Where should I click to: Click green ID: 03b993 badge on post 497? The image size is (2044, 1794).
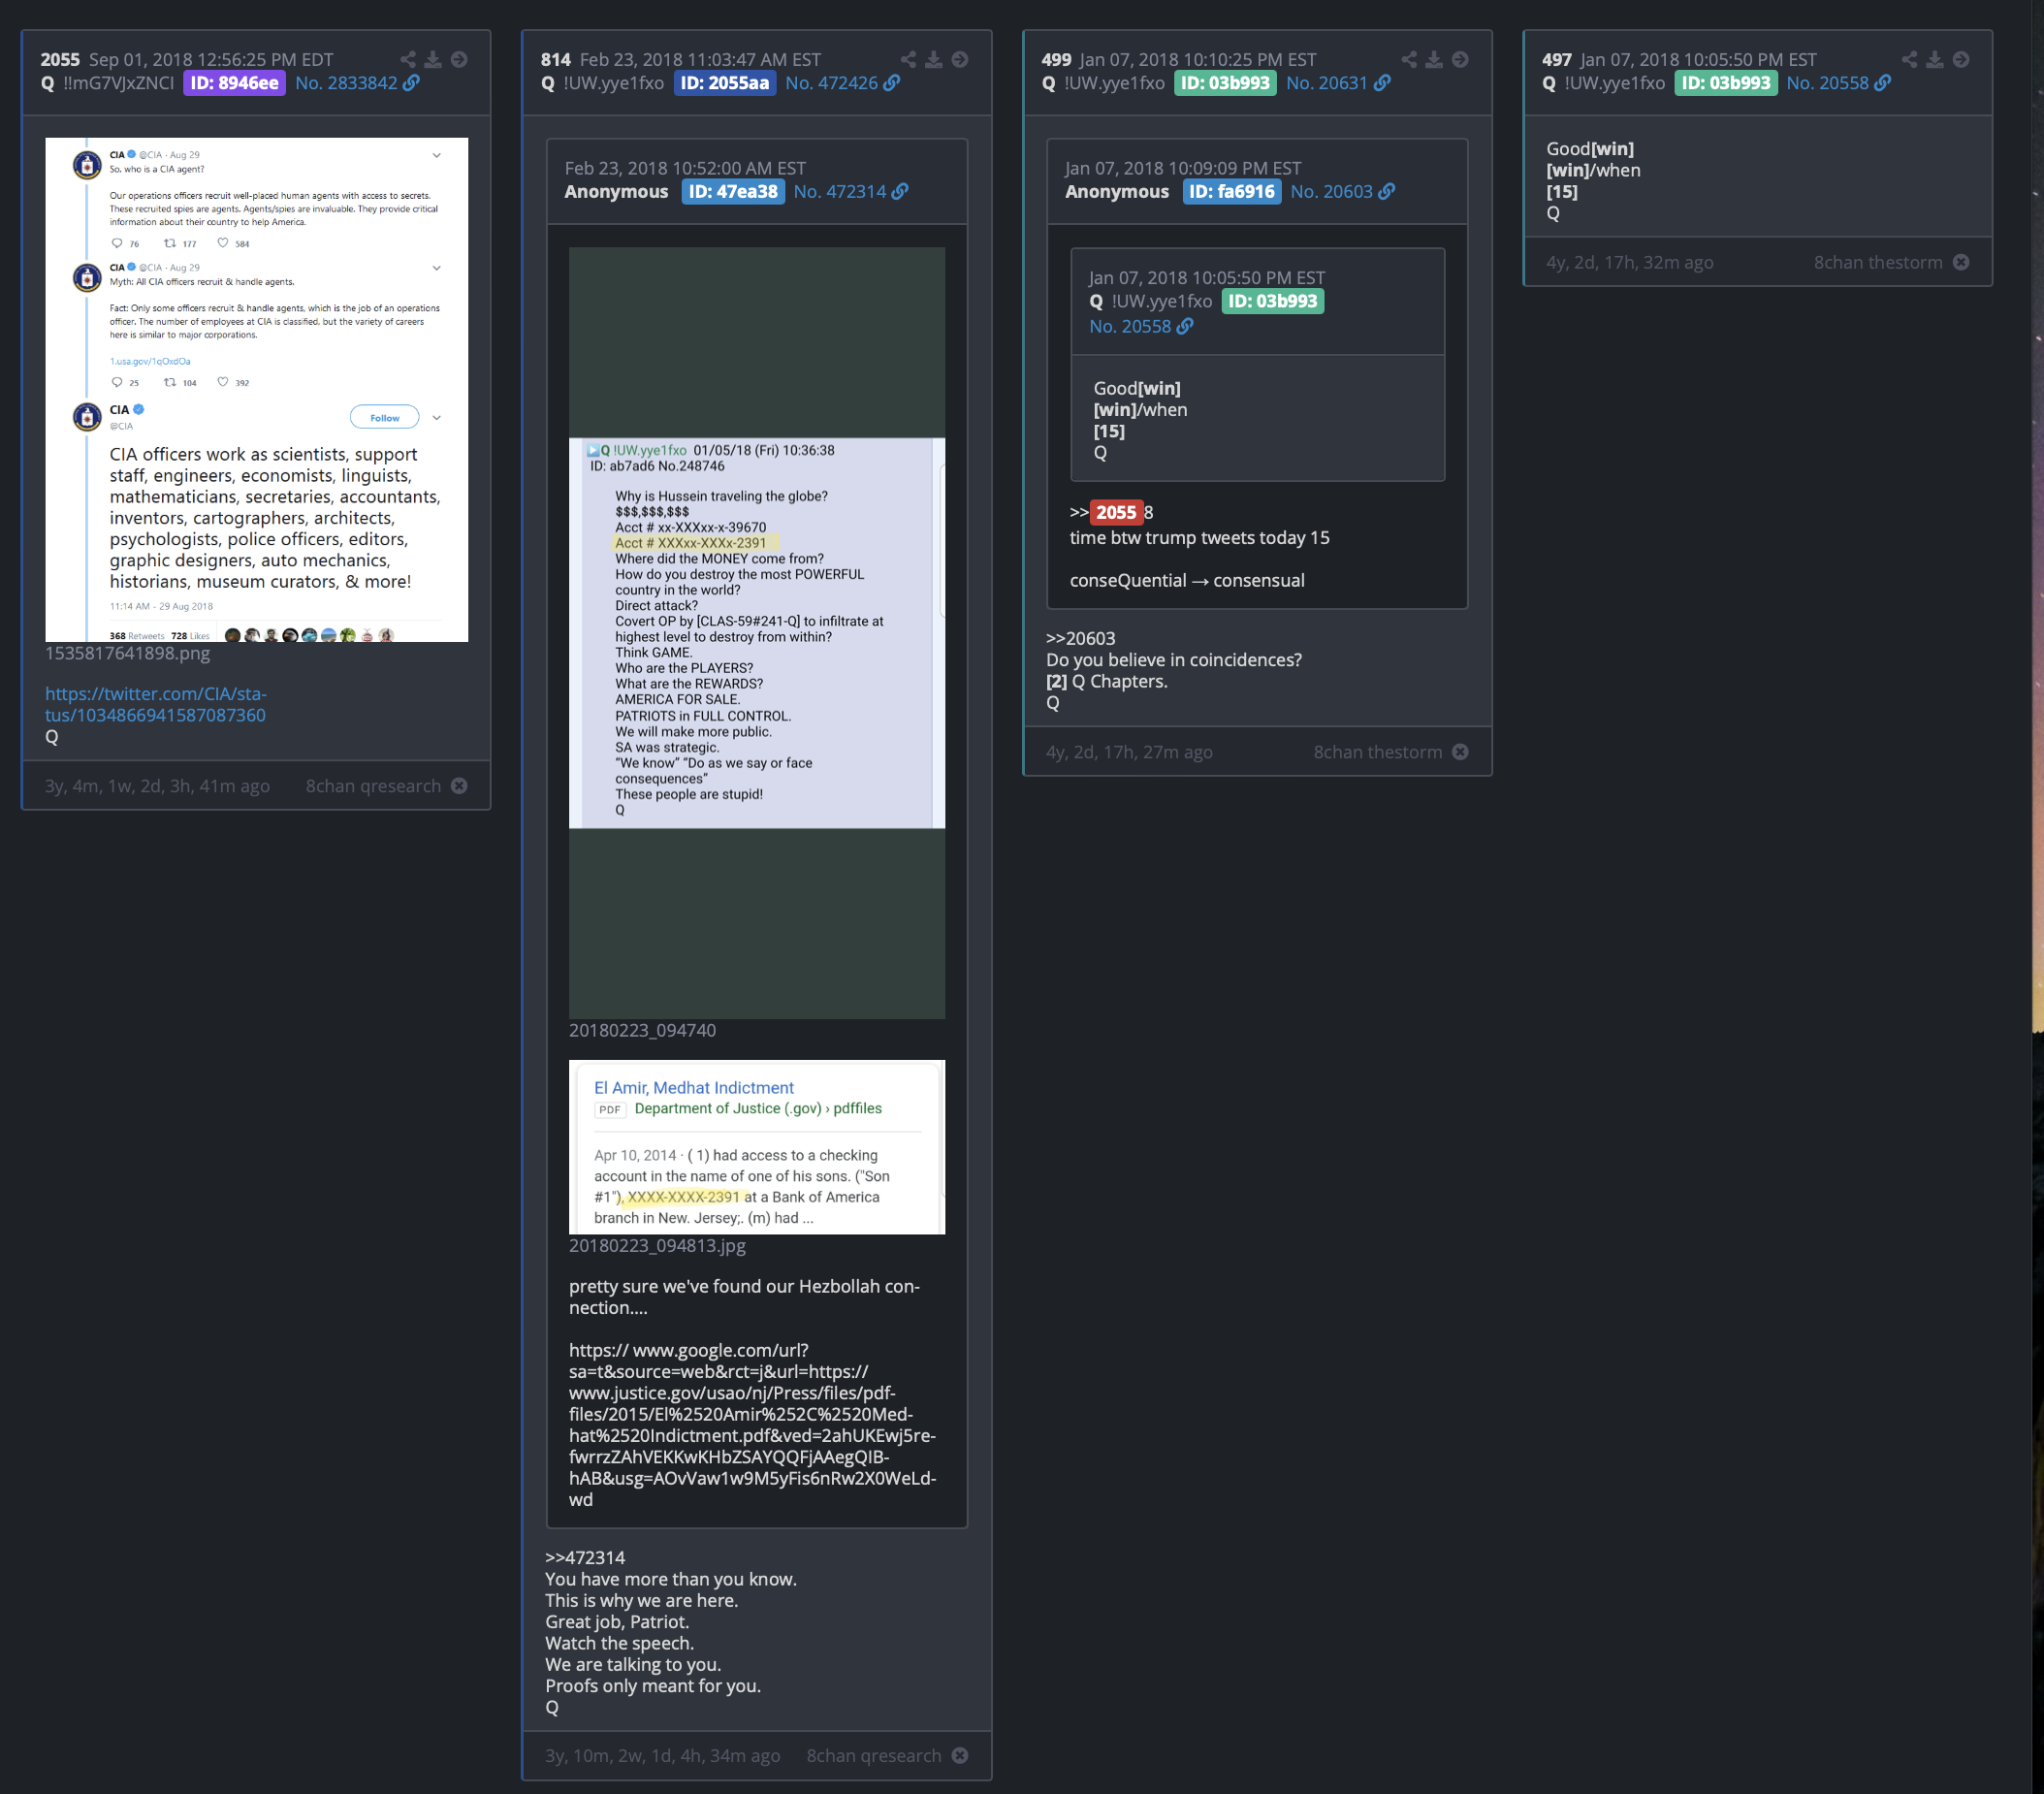coord(1726,83)
